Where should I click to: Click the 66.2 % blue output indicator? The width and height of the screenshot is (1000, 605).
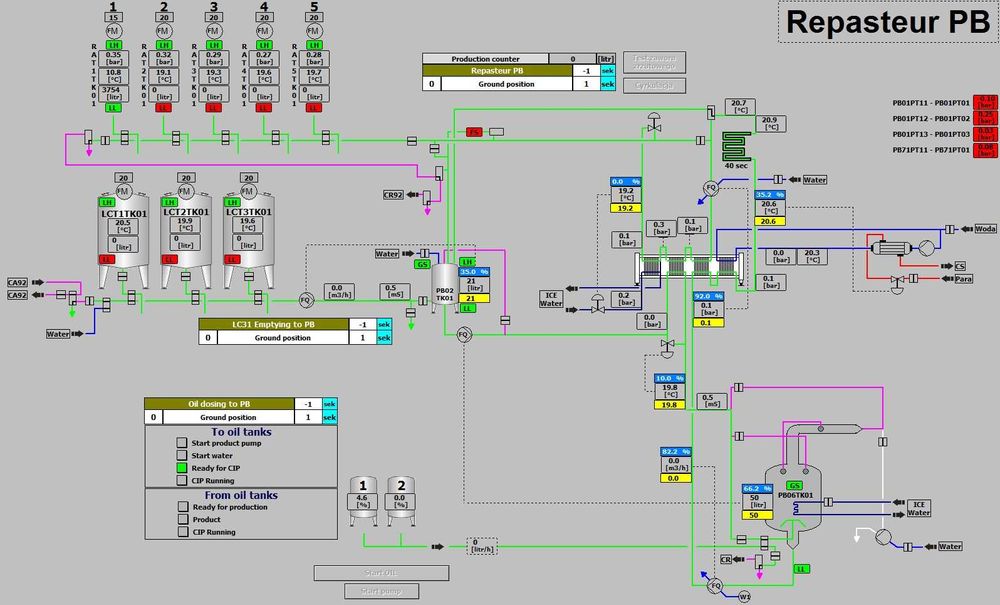757,488
